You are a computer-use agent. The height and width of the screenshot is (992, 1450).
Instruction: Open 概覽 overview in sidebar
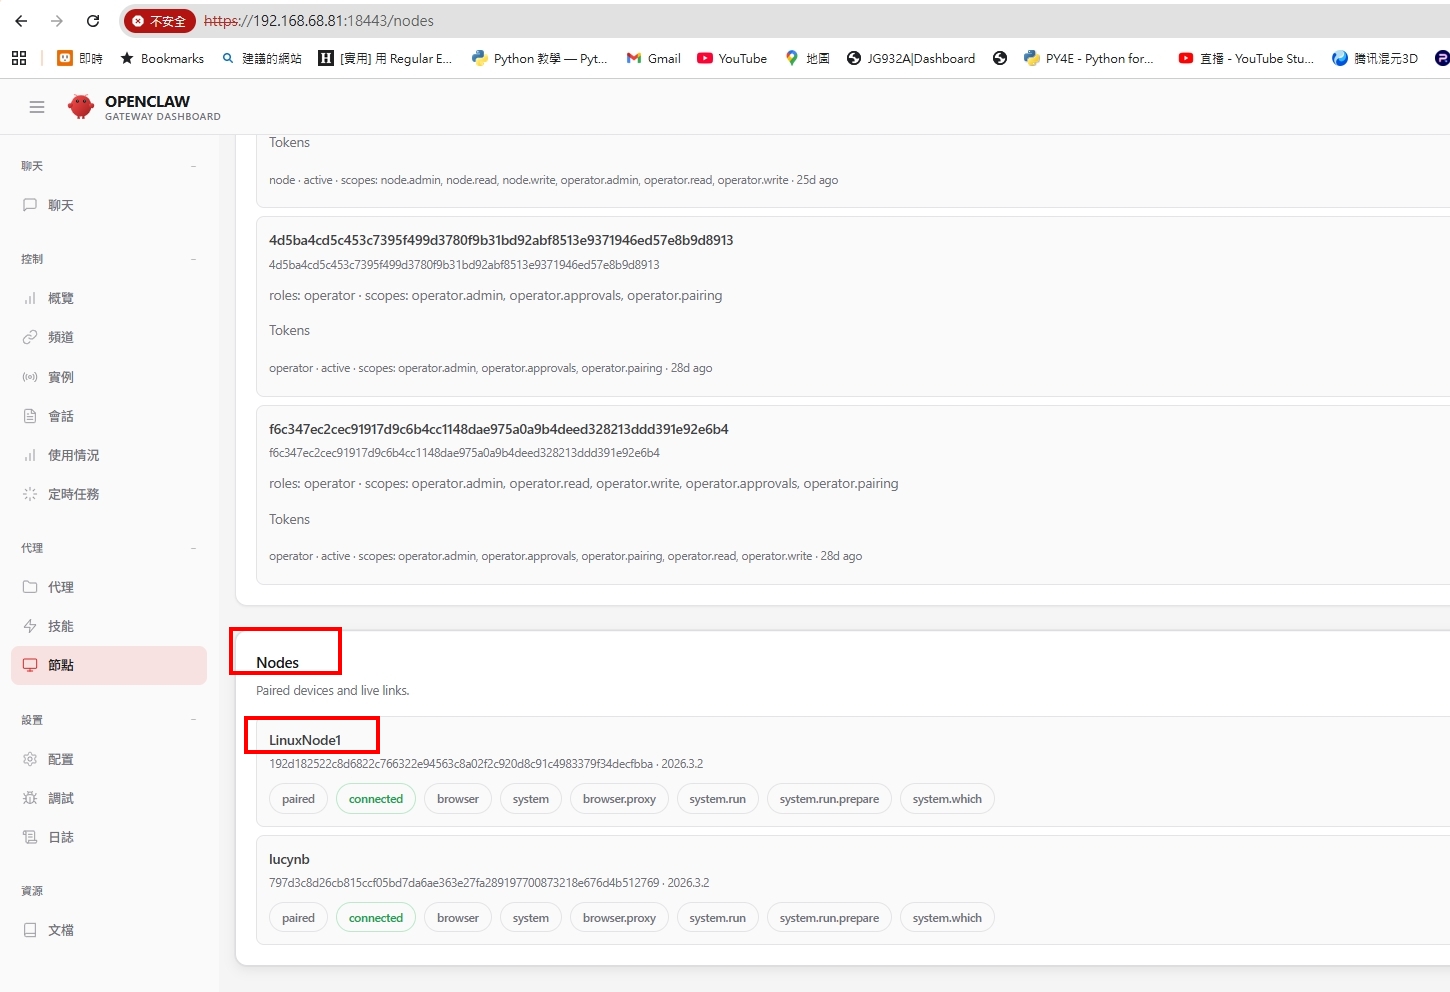pyautogui.click(x=60, y=298)
